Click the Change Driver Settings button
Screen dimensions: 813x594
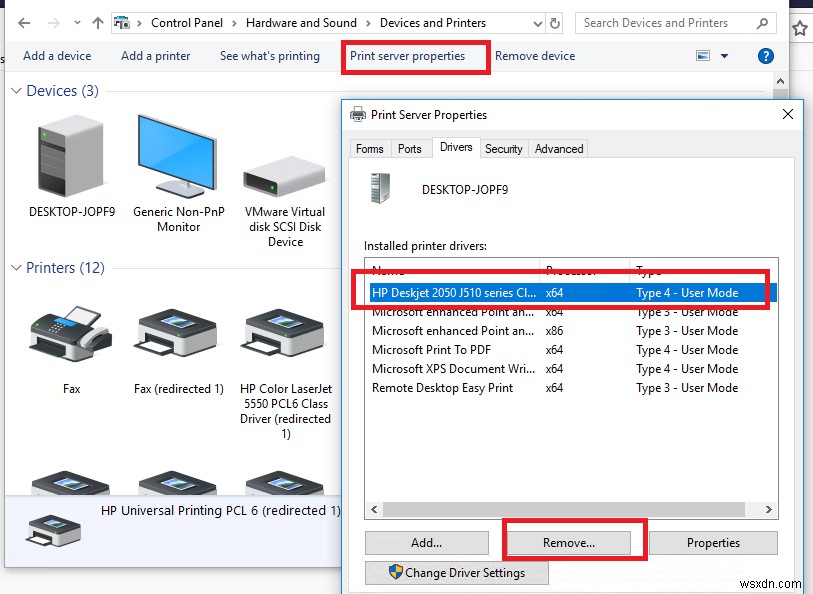click(x=457, y=572)
